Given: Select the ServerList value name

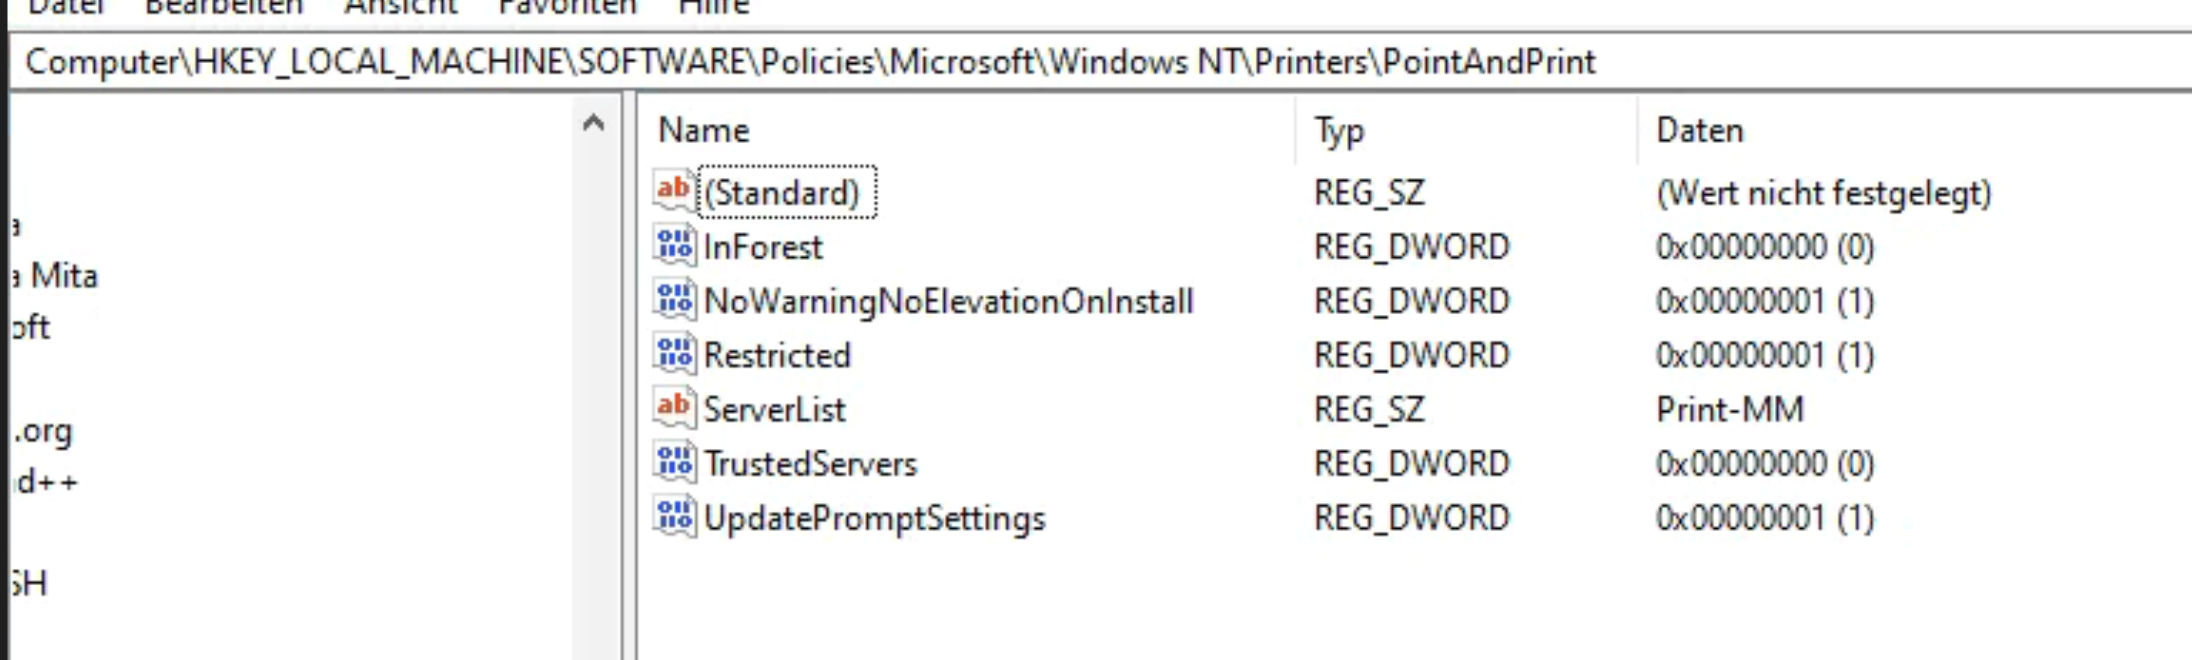Looking at the screenshot, I should tap(774, 409).
